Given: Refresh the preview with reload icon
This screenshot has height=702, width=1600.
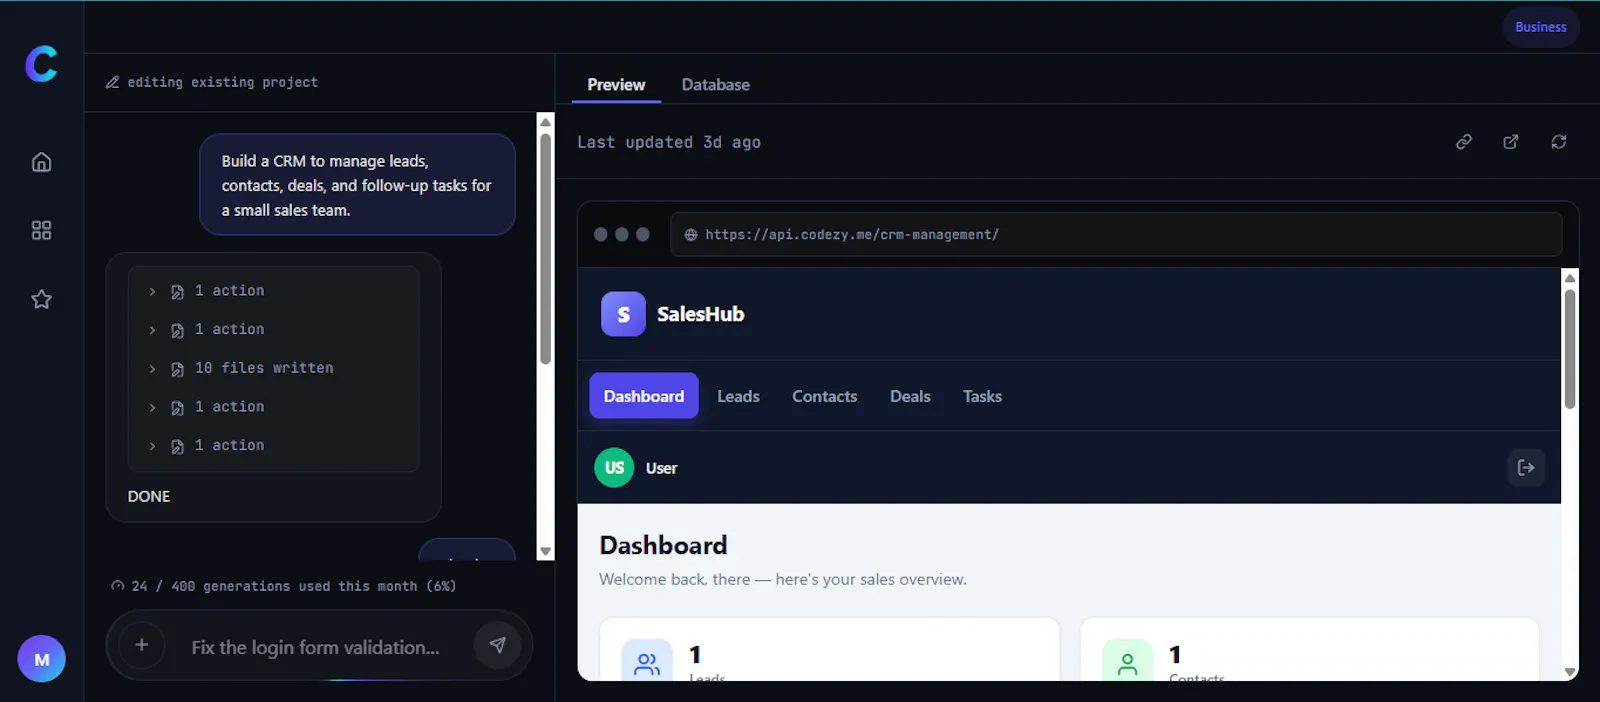Looking at the screenshot, I should 1559,142.
